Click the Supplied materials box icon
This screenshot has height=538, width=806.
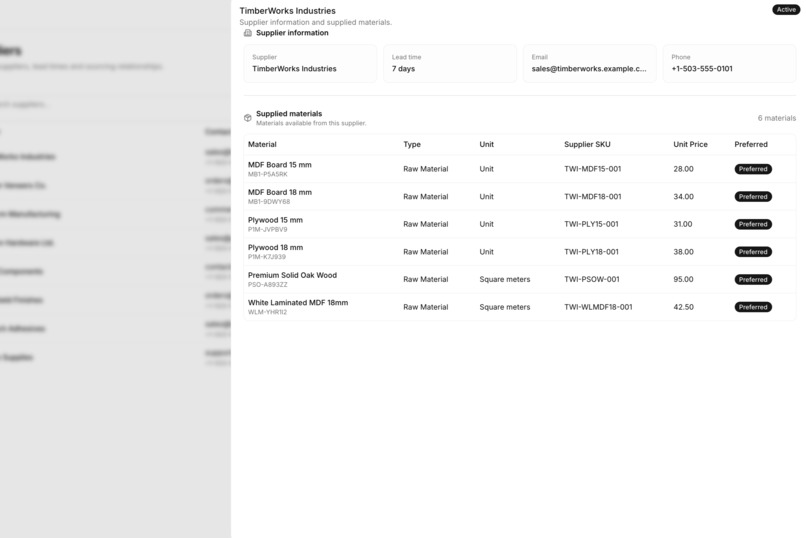point(248,118)
